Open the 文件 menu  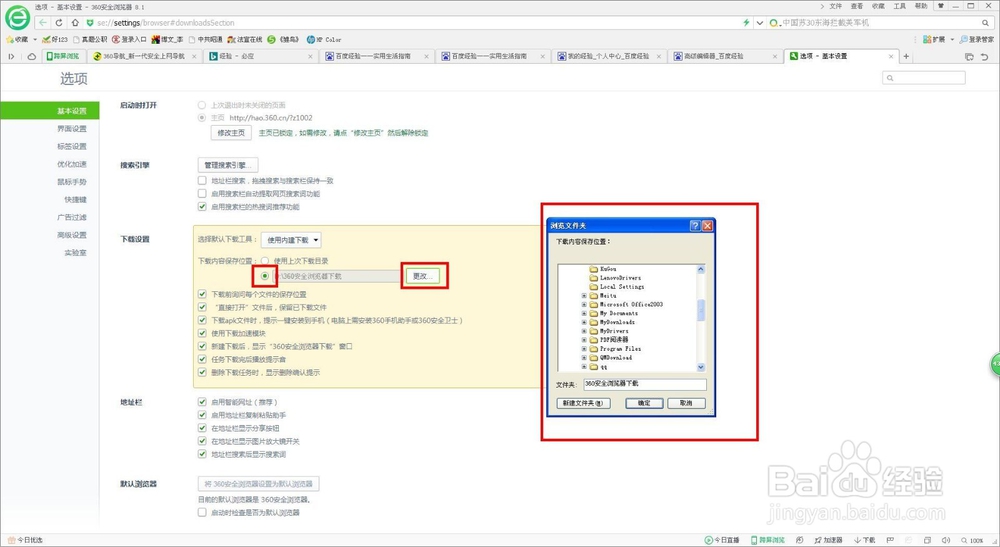[835, 6]
